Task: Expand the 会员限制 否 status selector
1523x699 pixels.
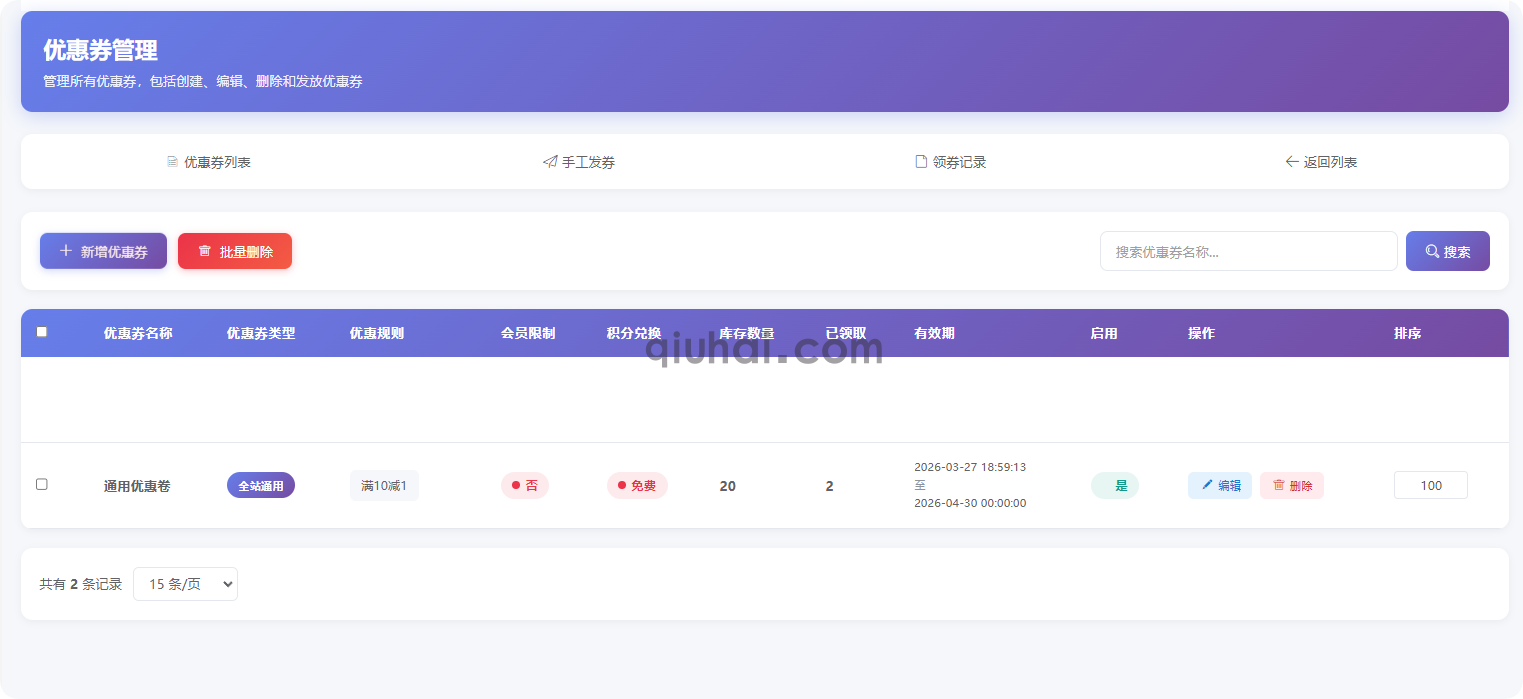Action: coord(525,485)
